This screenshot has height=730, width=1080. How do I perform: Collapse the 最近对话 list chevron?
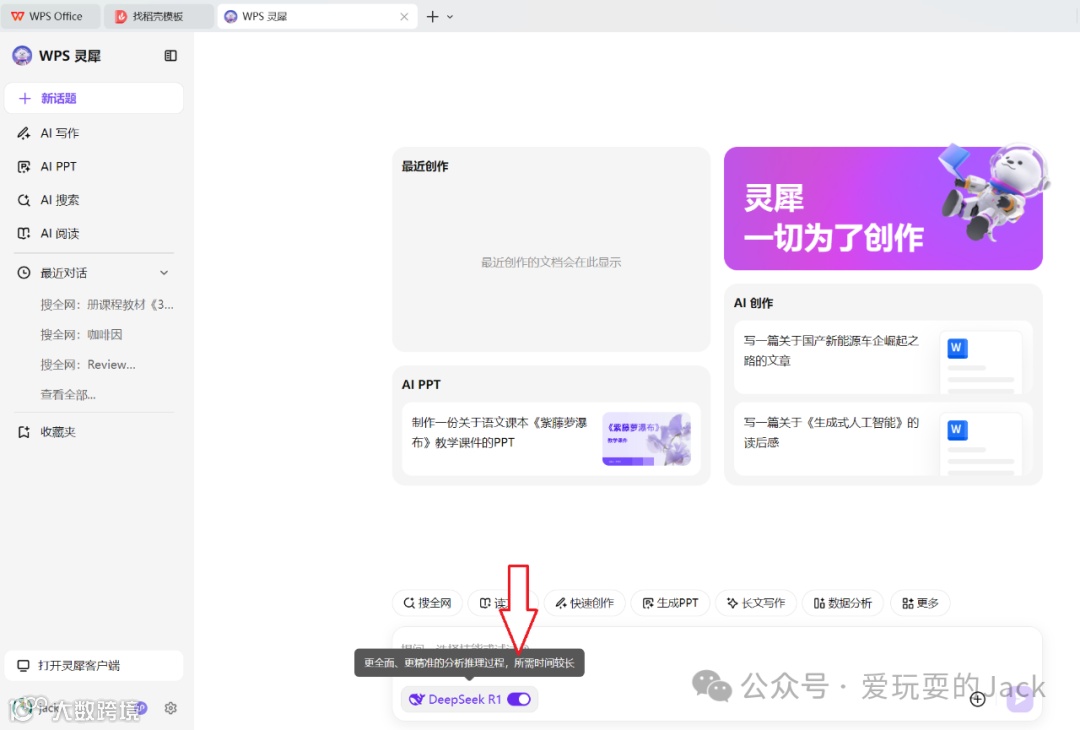click(x=164, y=273)
